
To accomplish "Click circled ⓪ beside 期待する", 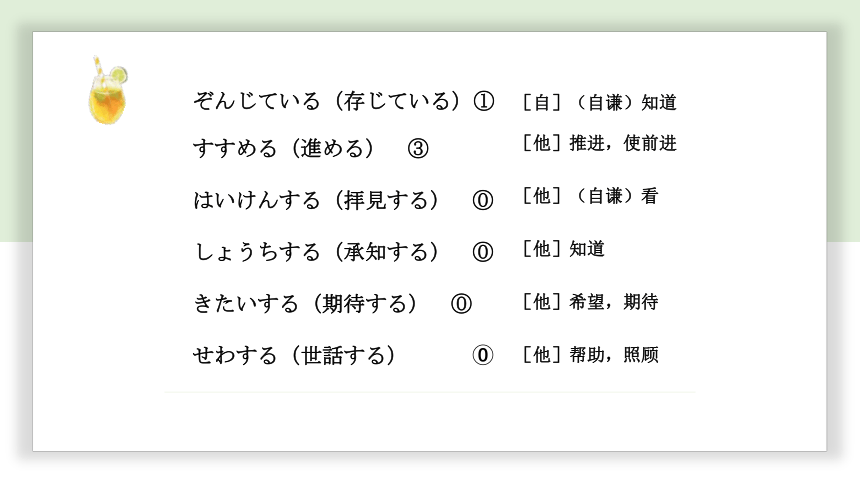I will pyautogui.click(x=461, y=303).
